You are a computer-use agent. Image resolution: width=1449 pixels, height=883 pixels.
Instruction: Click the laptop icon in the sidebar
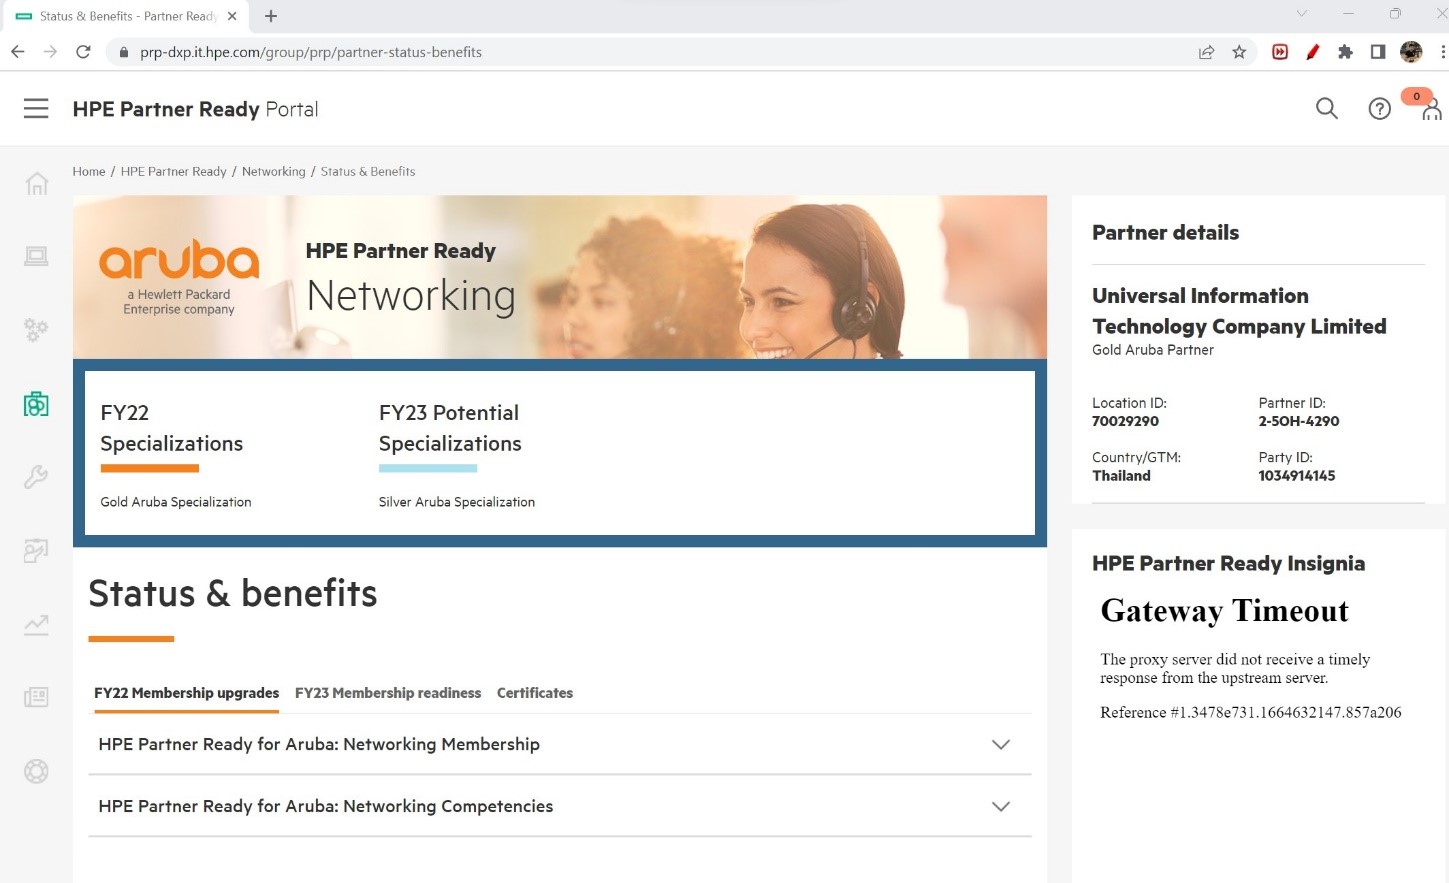click(x=36, y=257)
